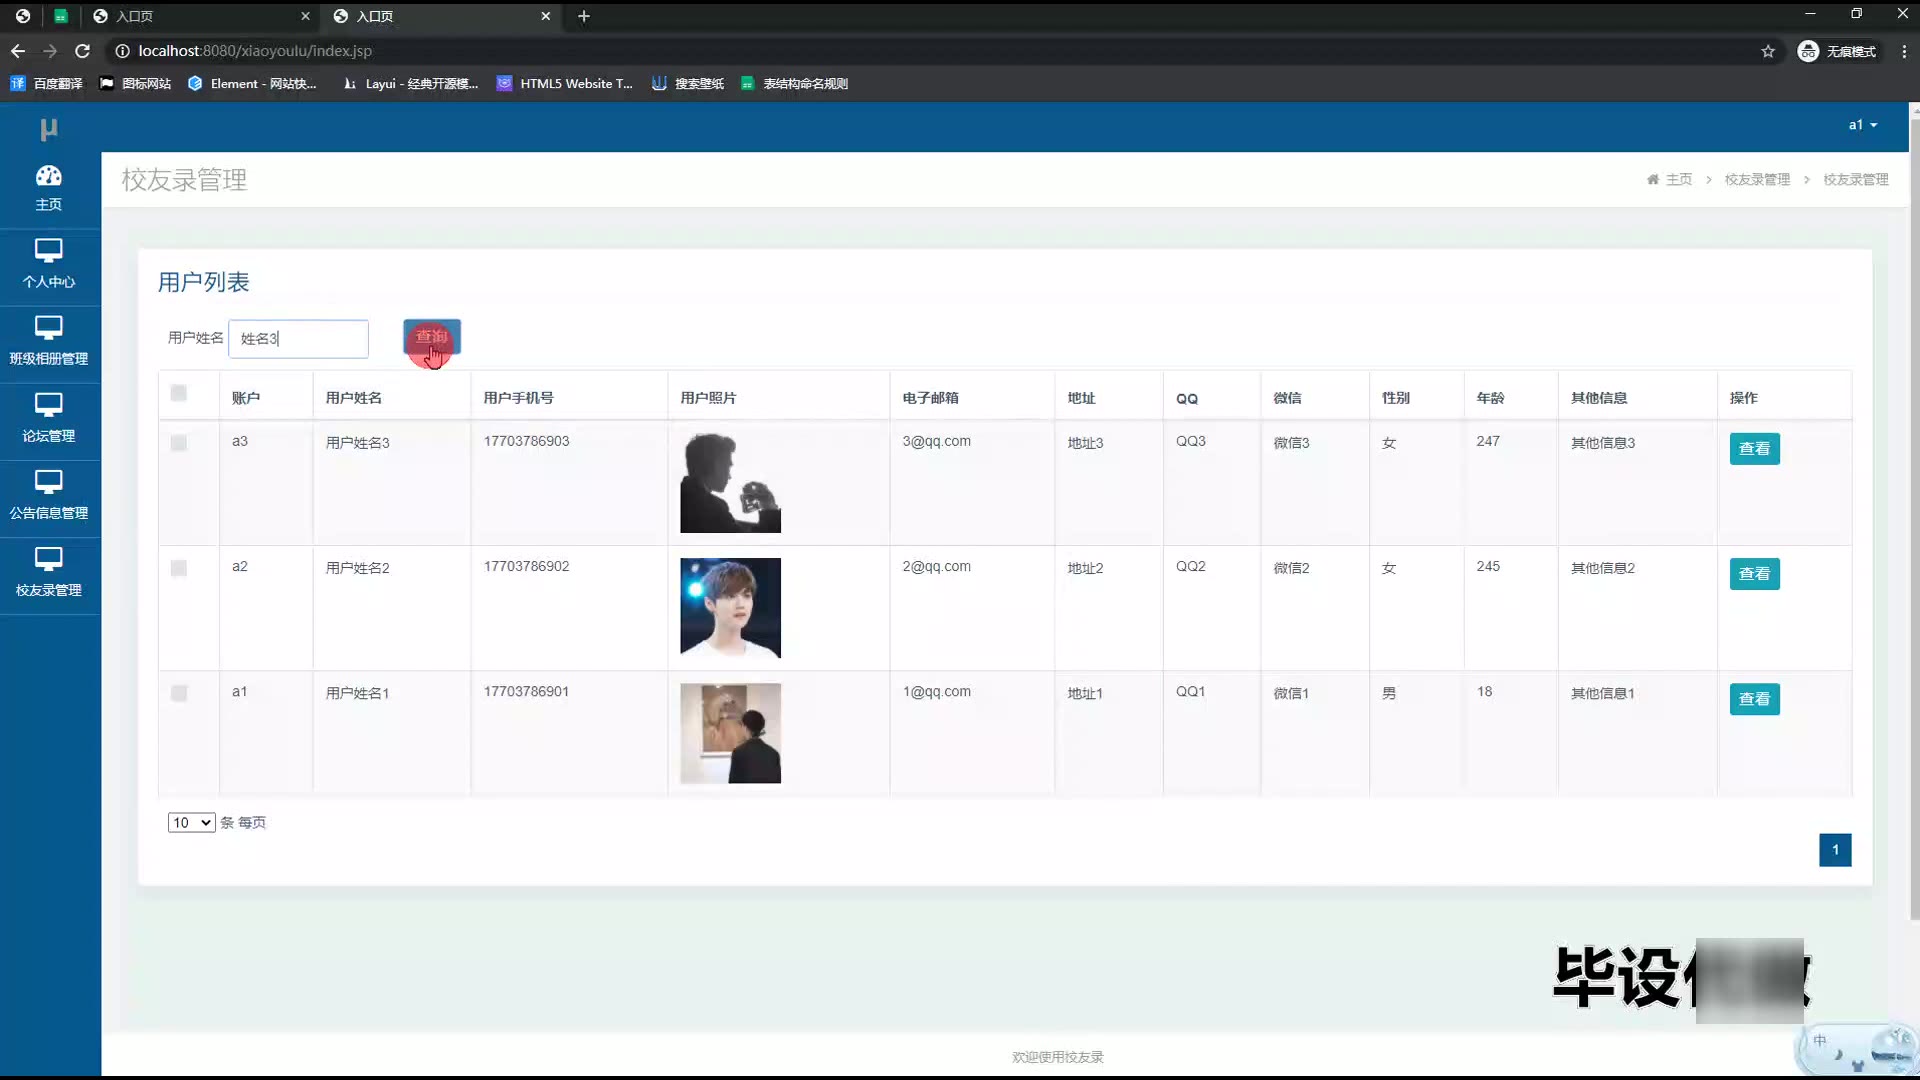Switch to the second 入口页 browser tab

pyautogui.click(x=440, y=16)
